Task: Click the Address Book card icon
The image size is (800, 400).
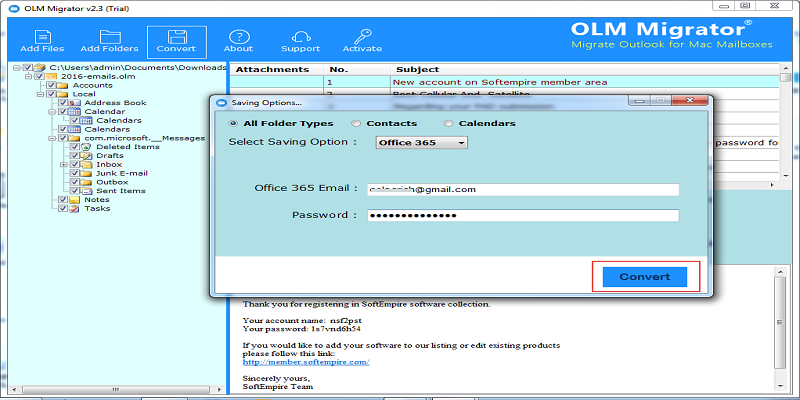Action: pos(76,103)
